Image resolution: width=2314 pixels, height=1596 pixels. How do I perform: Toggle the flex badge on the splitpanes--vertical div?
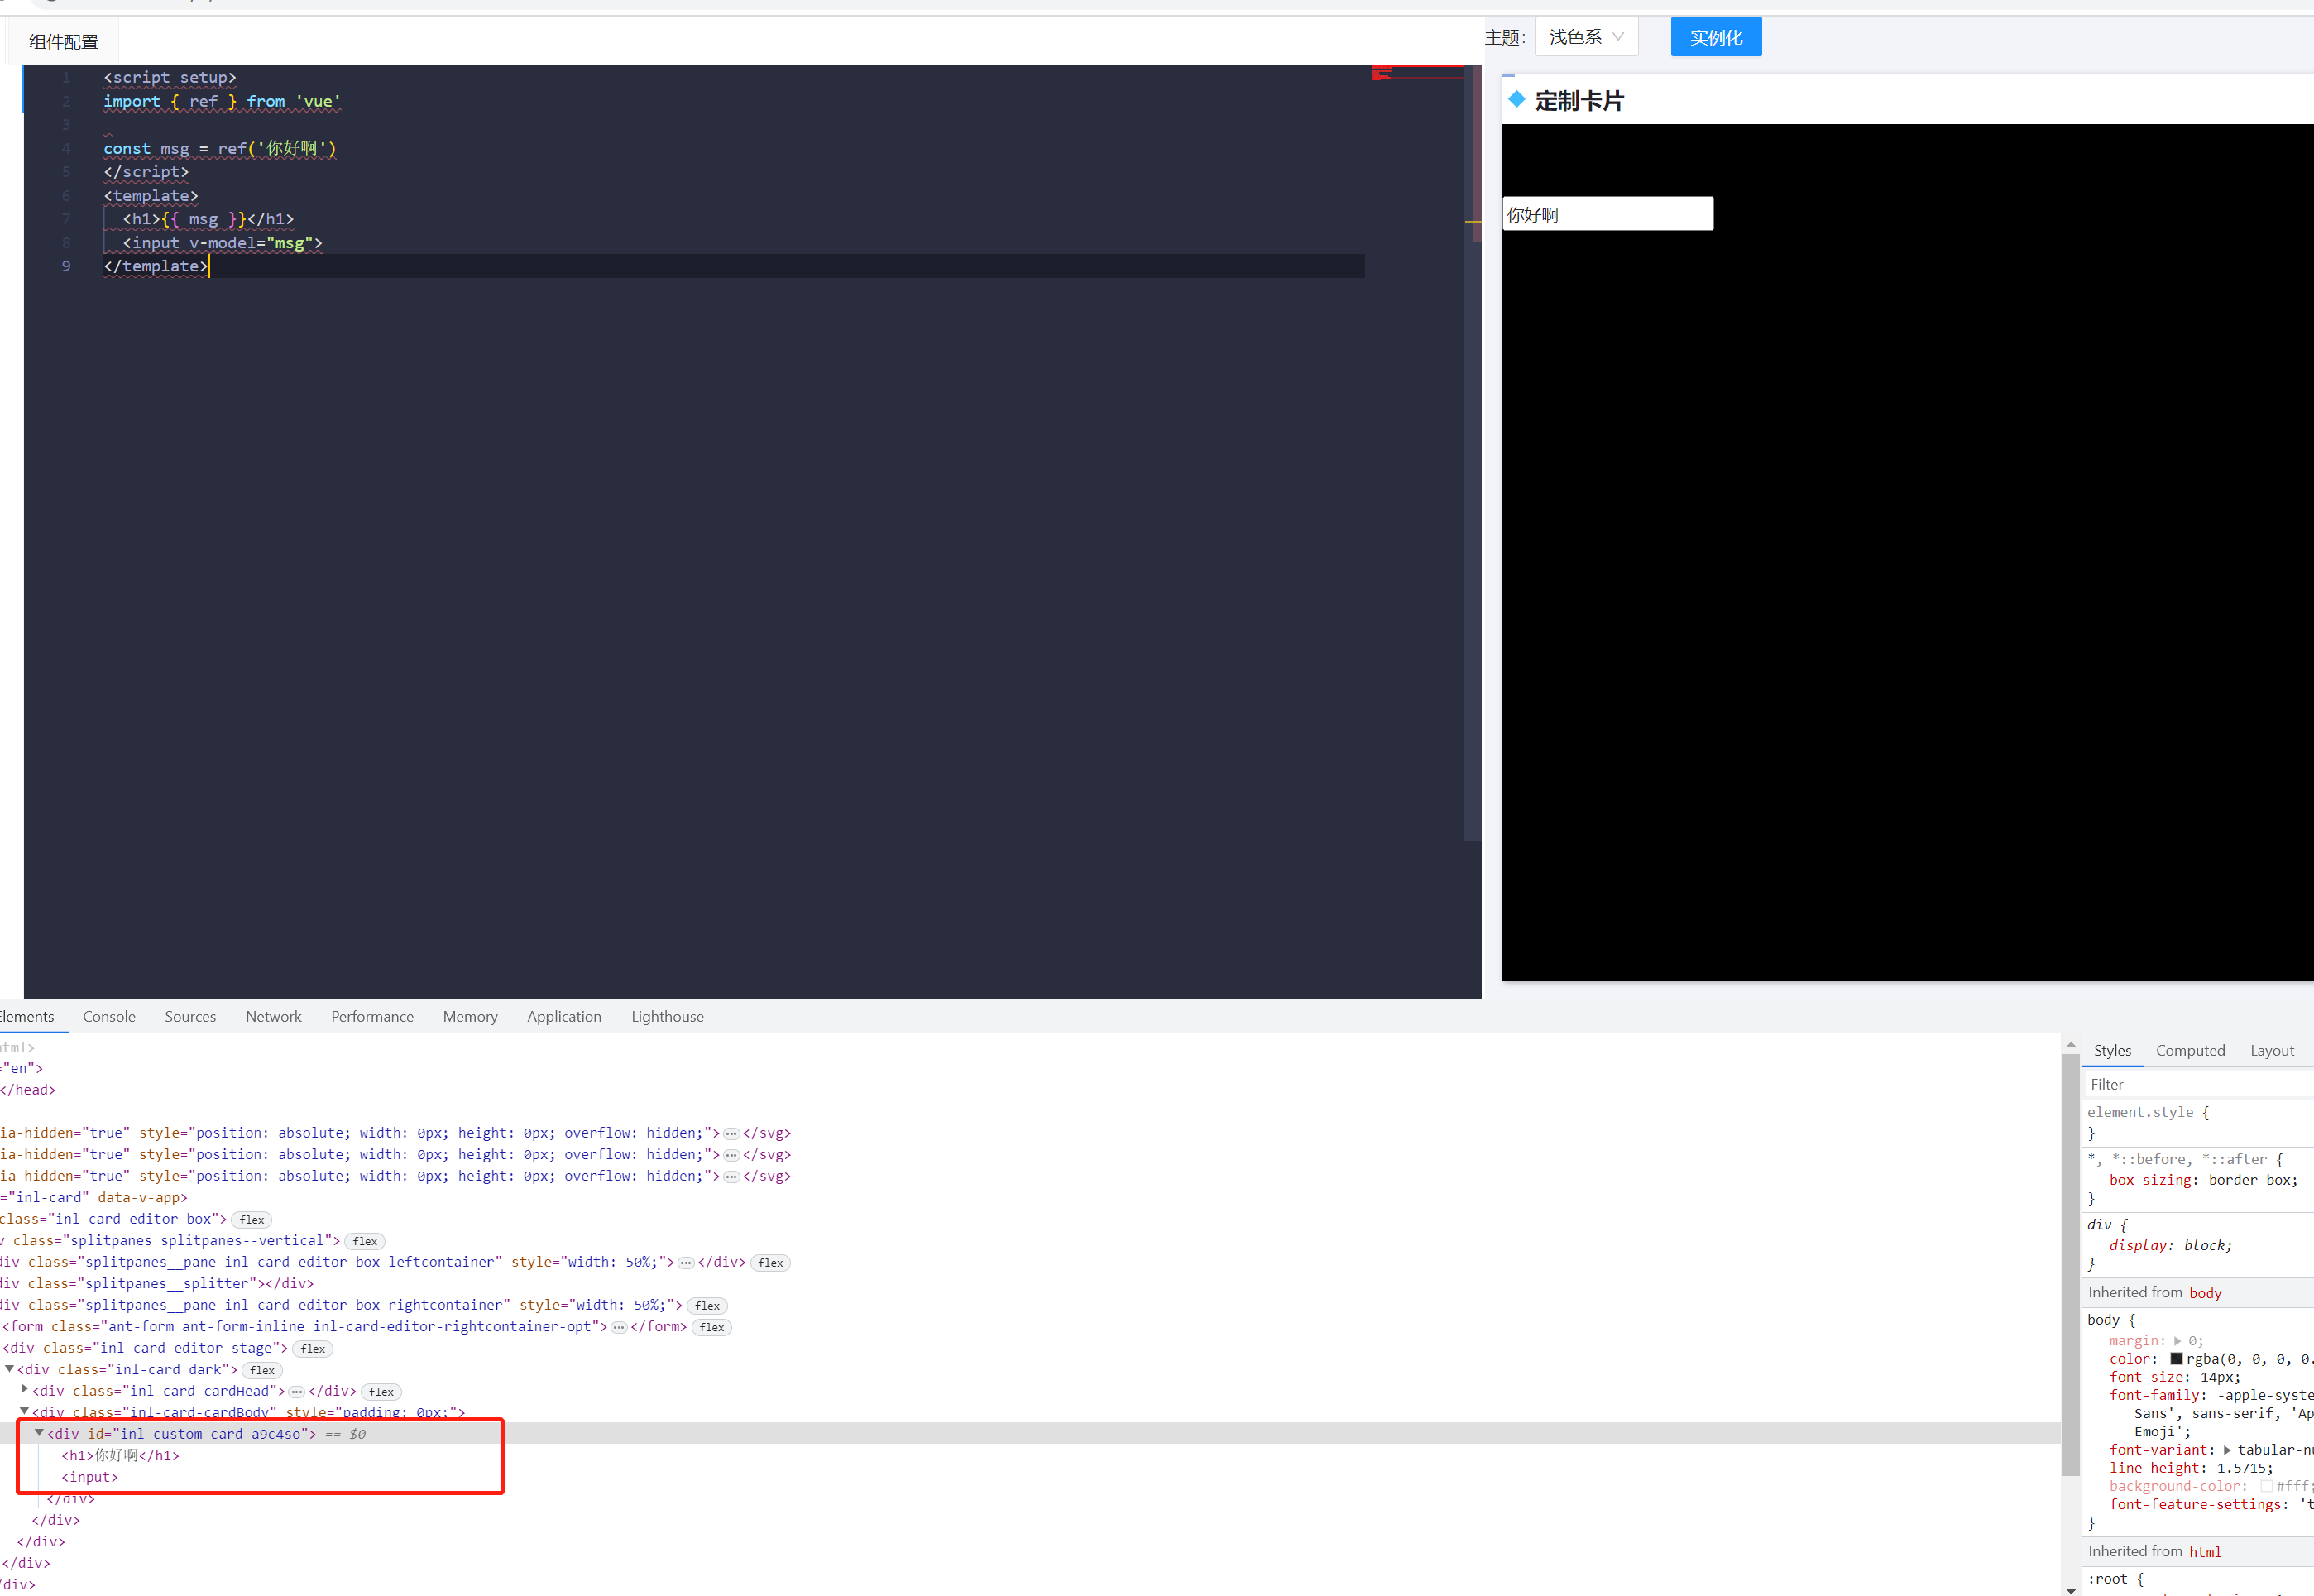pyautogui.click(x=364, y=1241)
